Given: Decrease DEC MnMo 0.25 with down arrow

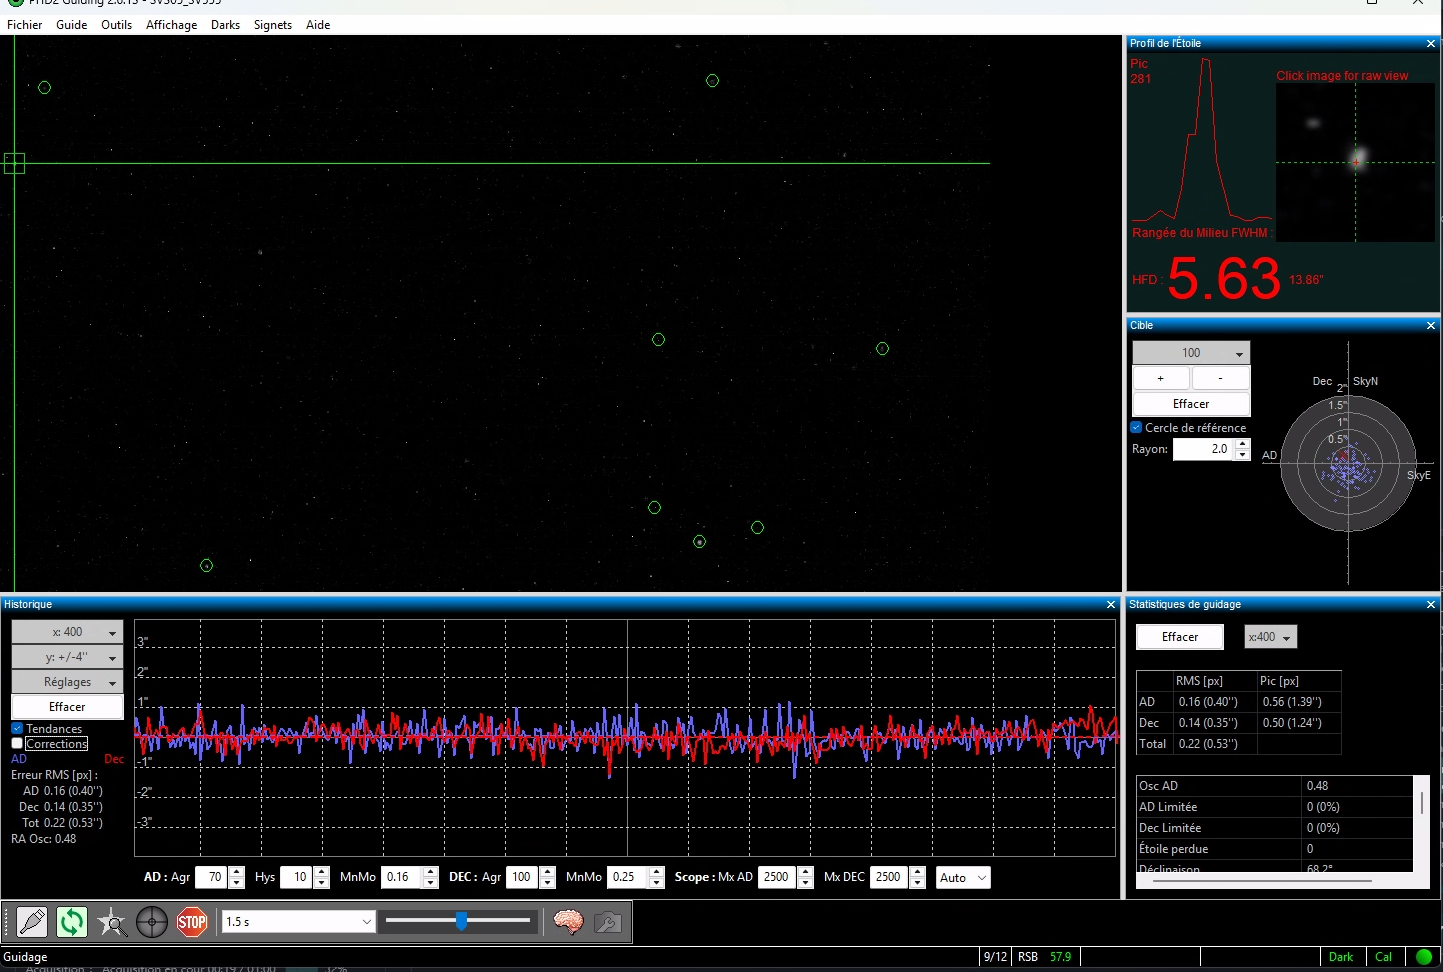Looking at the screenshot, I should pos(657,883).
